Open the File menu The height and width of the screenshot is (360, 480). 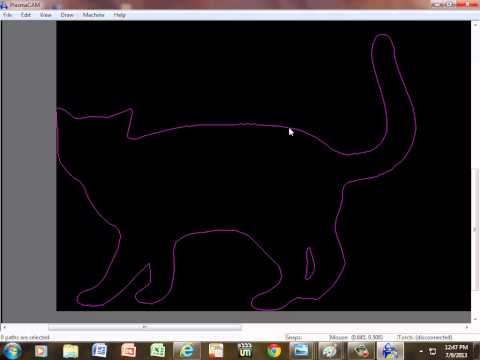point(7,15)
